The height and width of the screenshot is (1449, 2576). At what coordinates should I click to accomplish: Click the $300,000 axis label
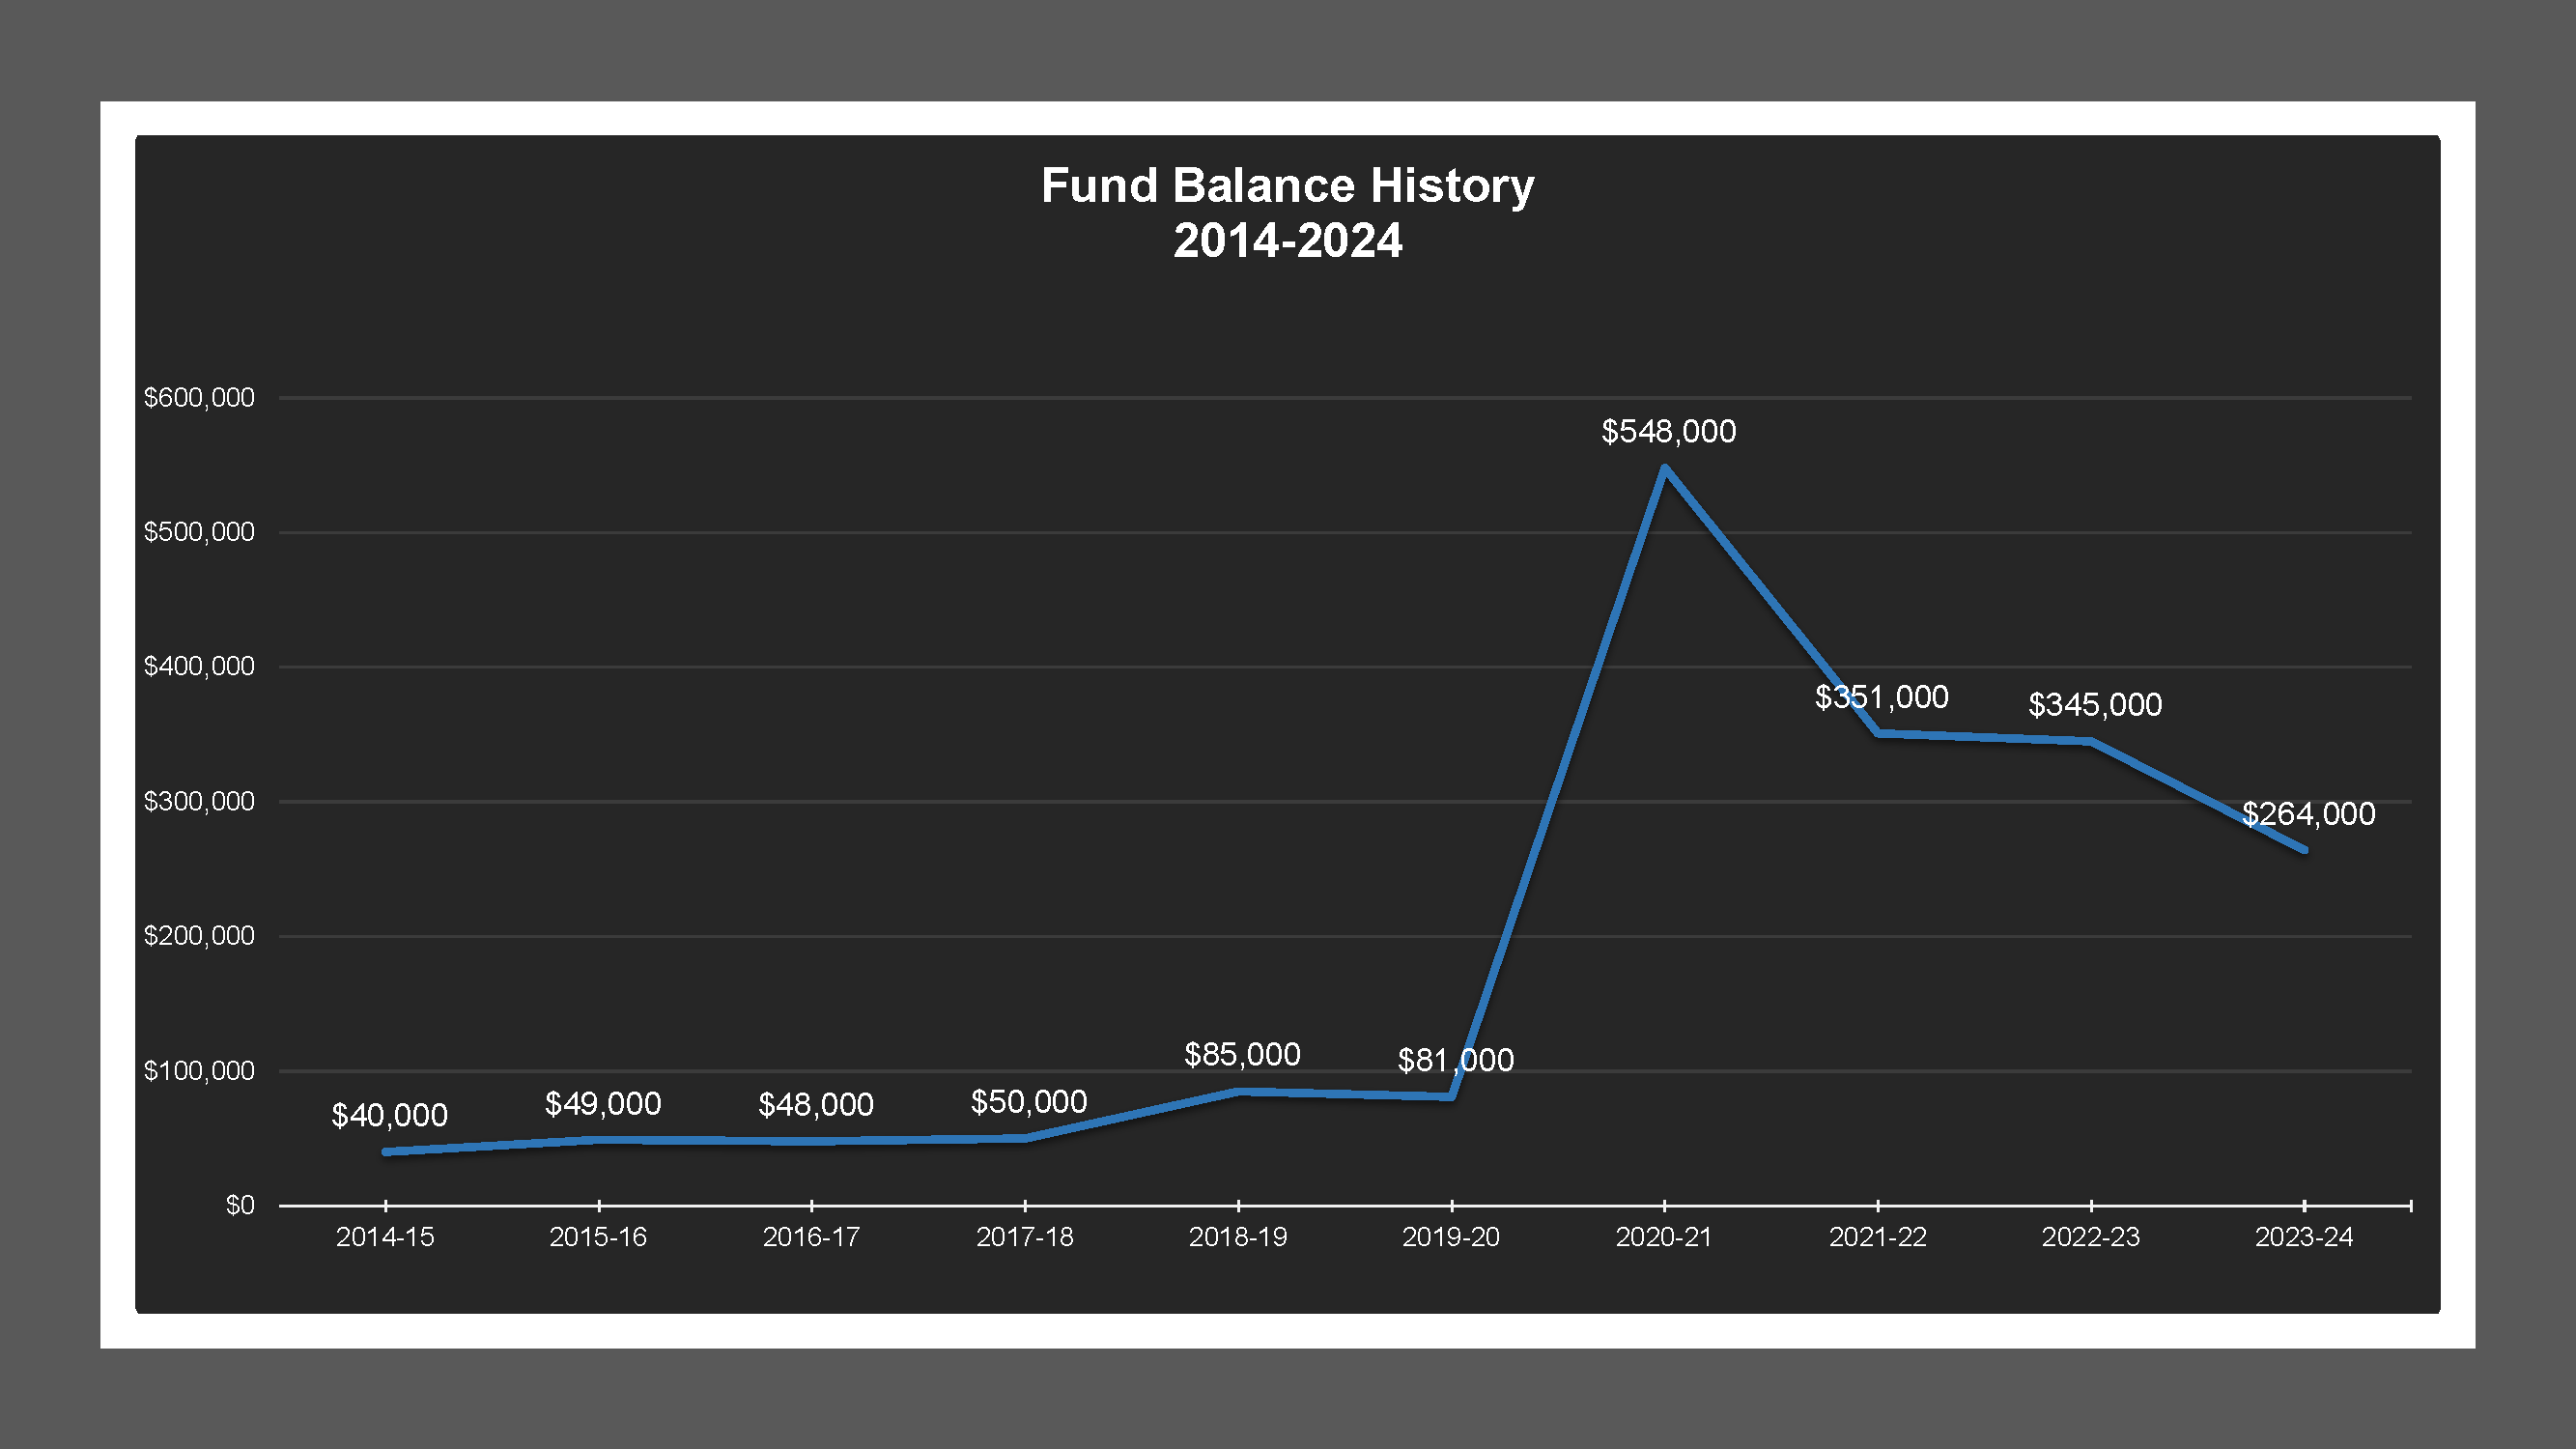pyautogui.click(x=199, y=801)
